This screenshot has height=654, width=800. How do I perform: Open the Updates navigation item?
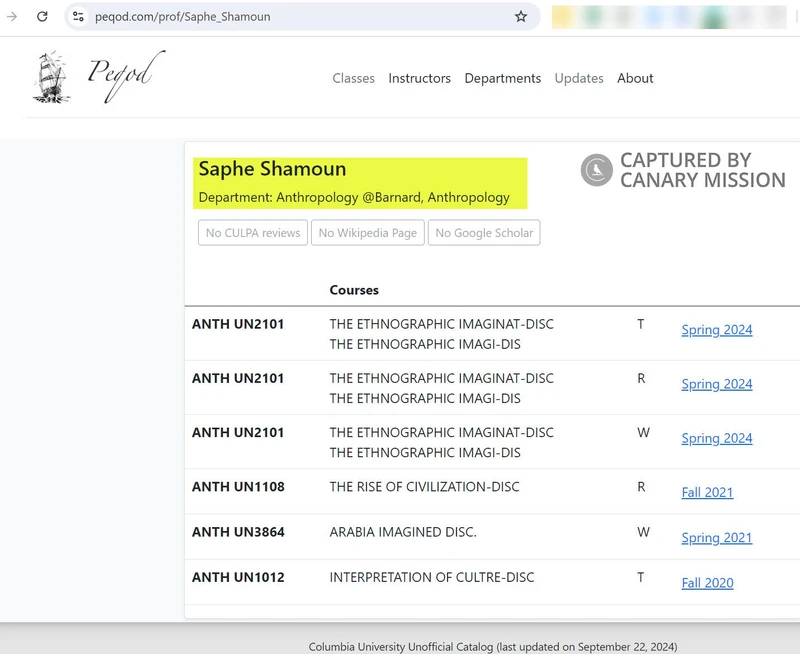click(579, 78)
